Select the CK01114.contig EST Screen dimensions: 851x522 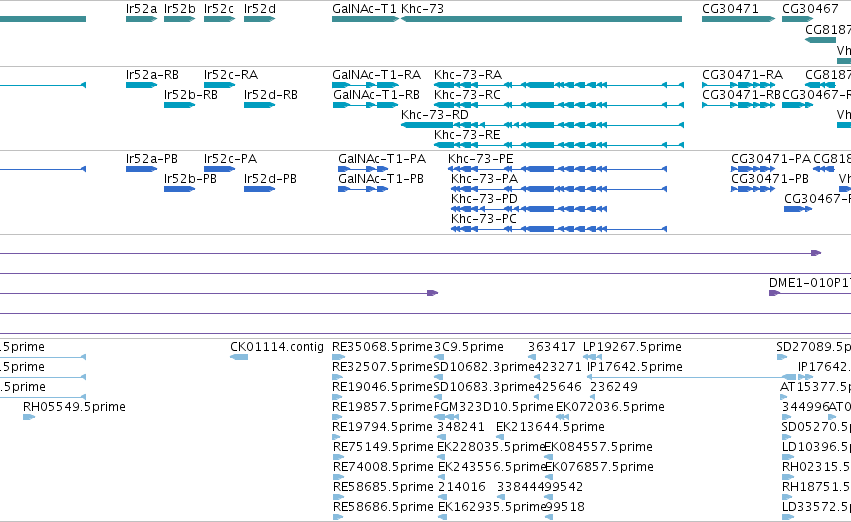239,357
